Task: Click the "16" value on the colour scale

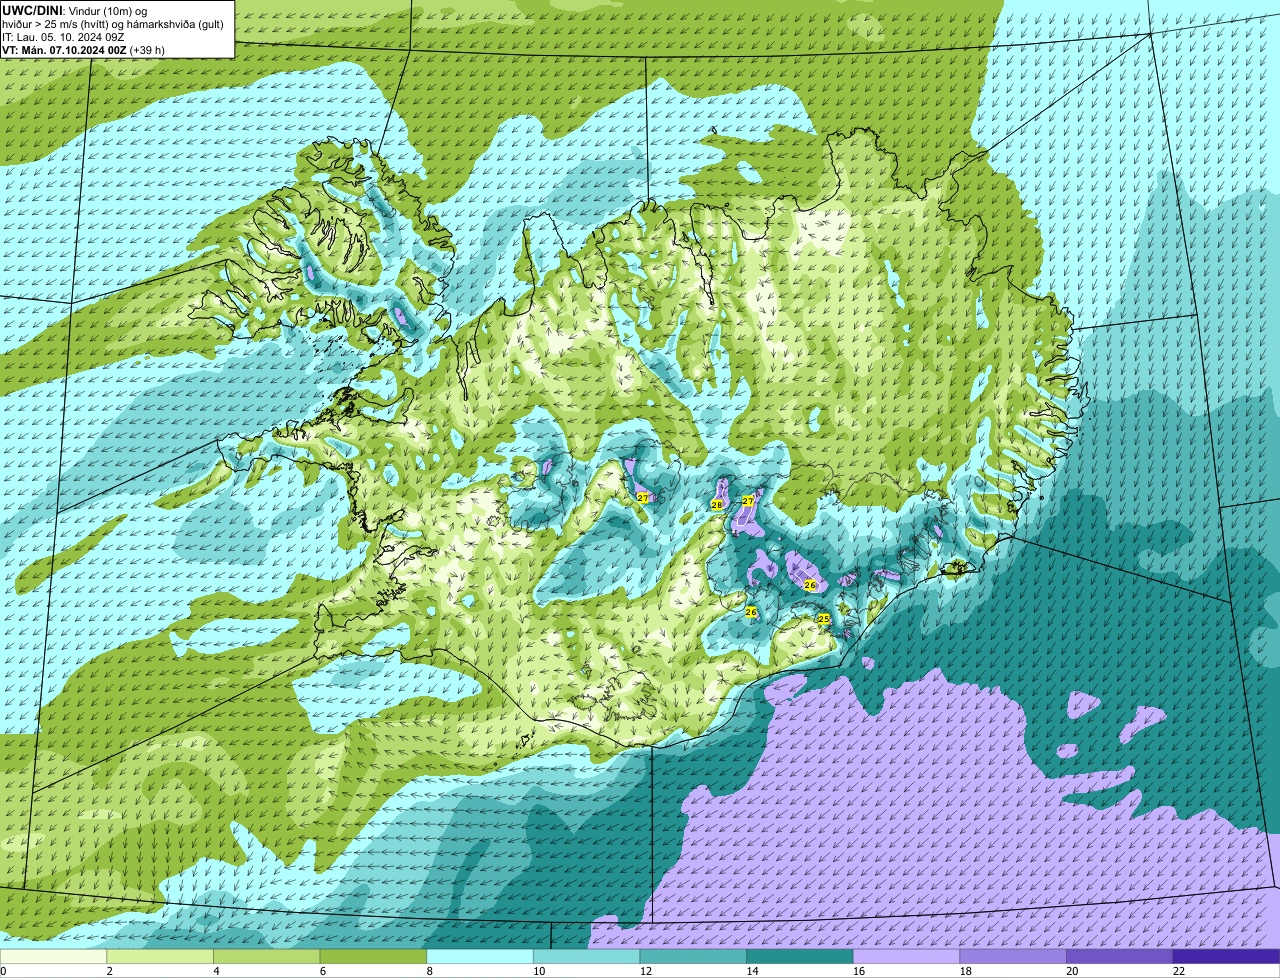Action: click(x=859, y=971)
